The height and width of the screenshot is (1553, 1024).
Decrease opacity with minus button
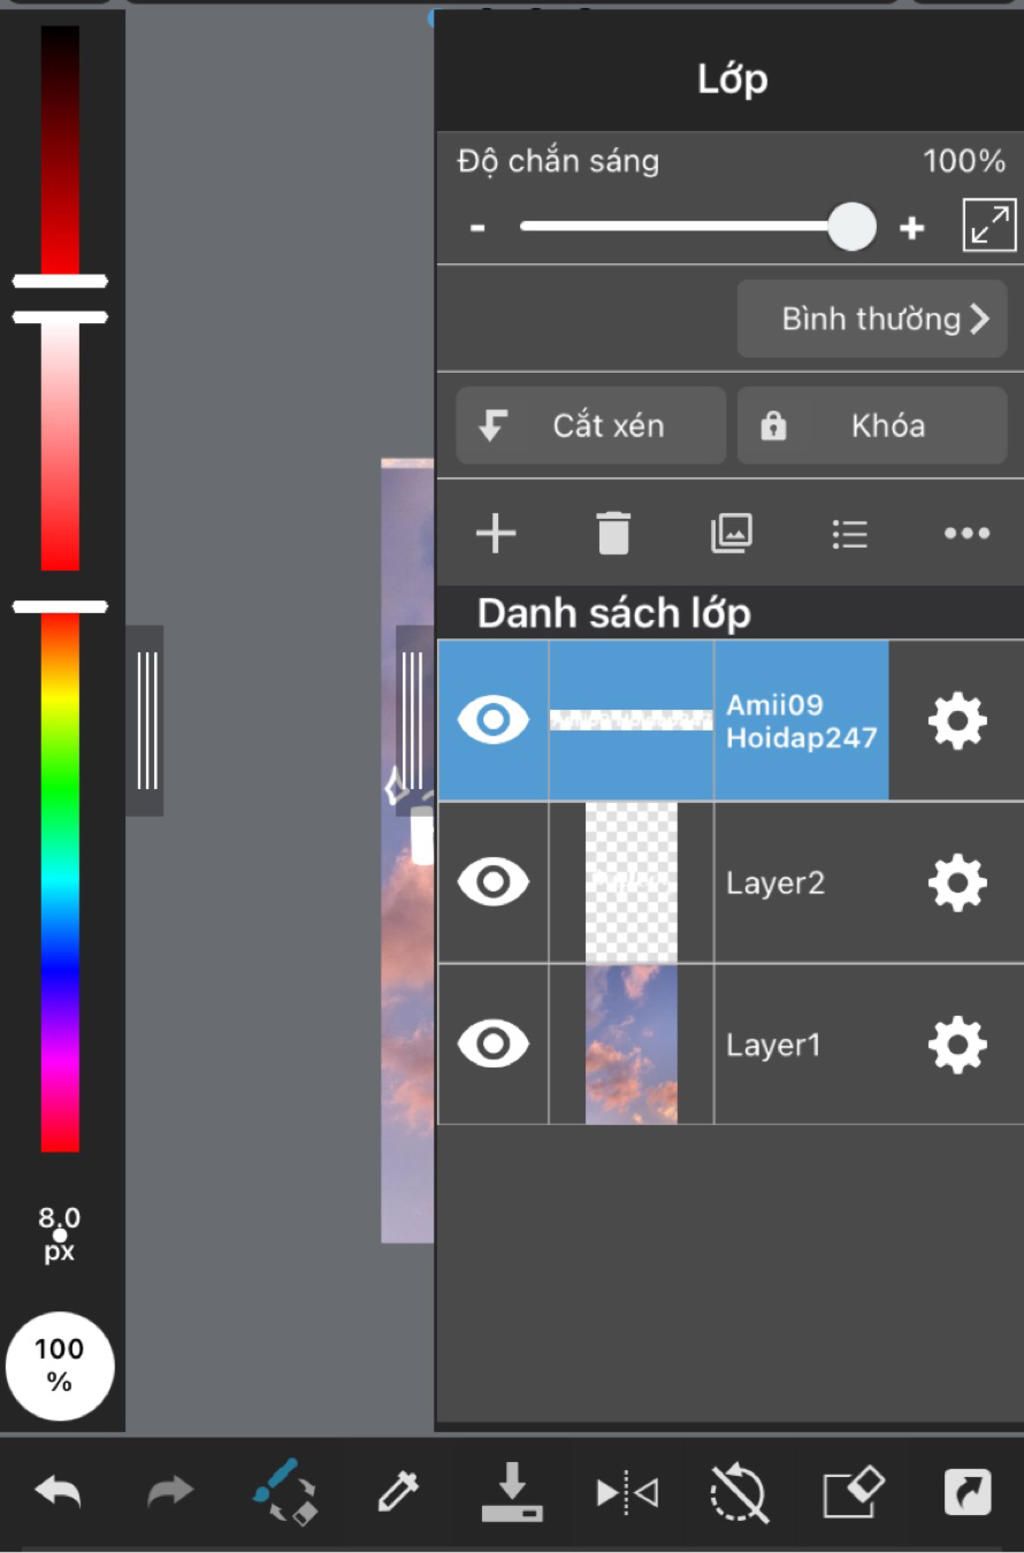pyautogui.click(x=478, y=228)
